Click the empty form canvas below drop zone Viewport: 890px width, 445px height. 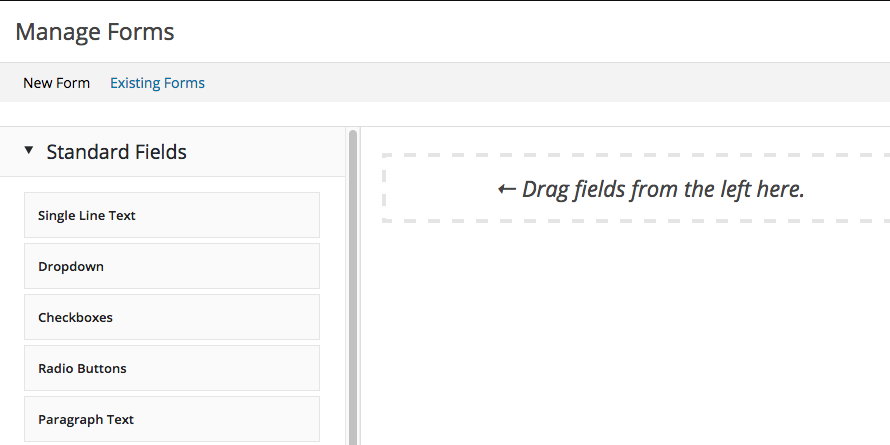point(624,335)
